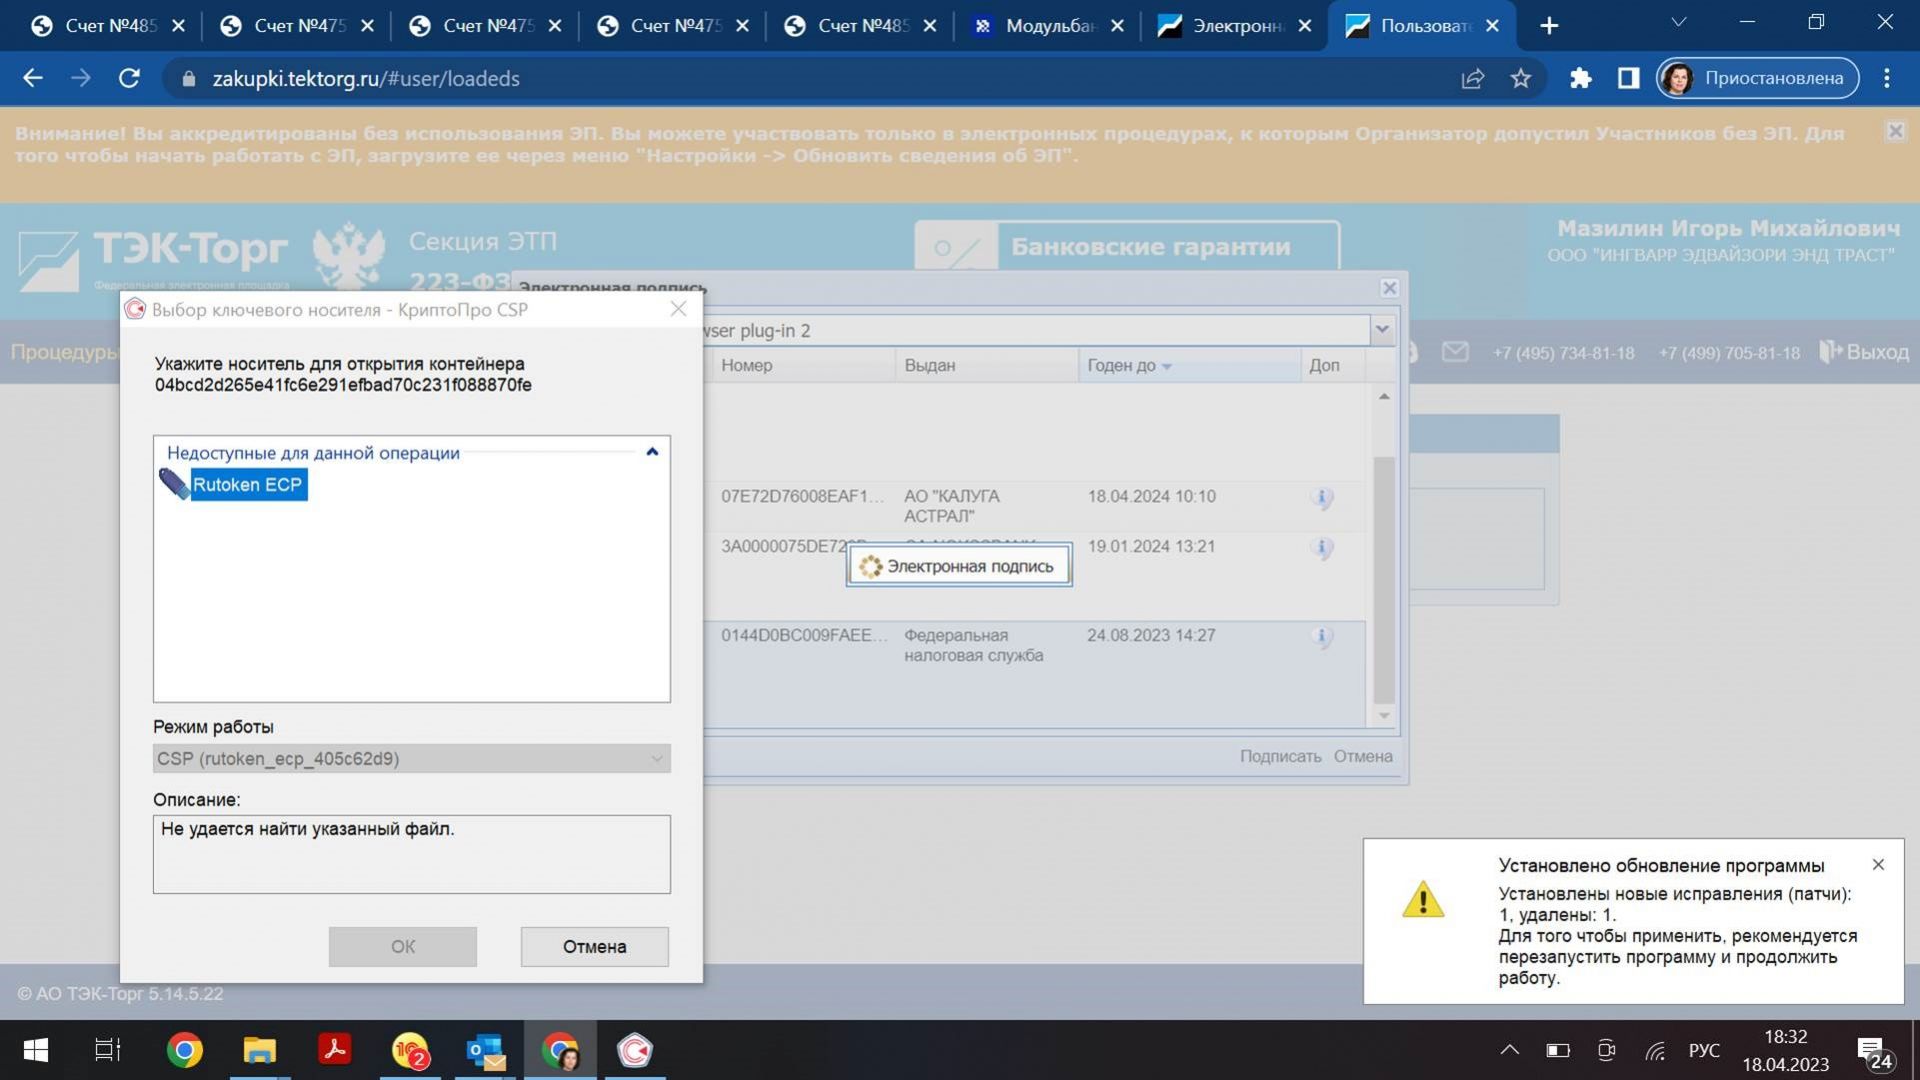
Task: Open the notification center with 24 alerts
Action: [1874, 1052]
